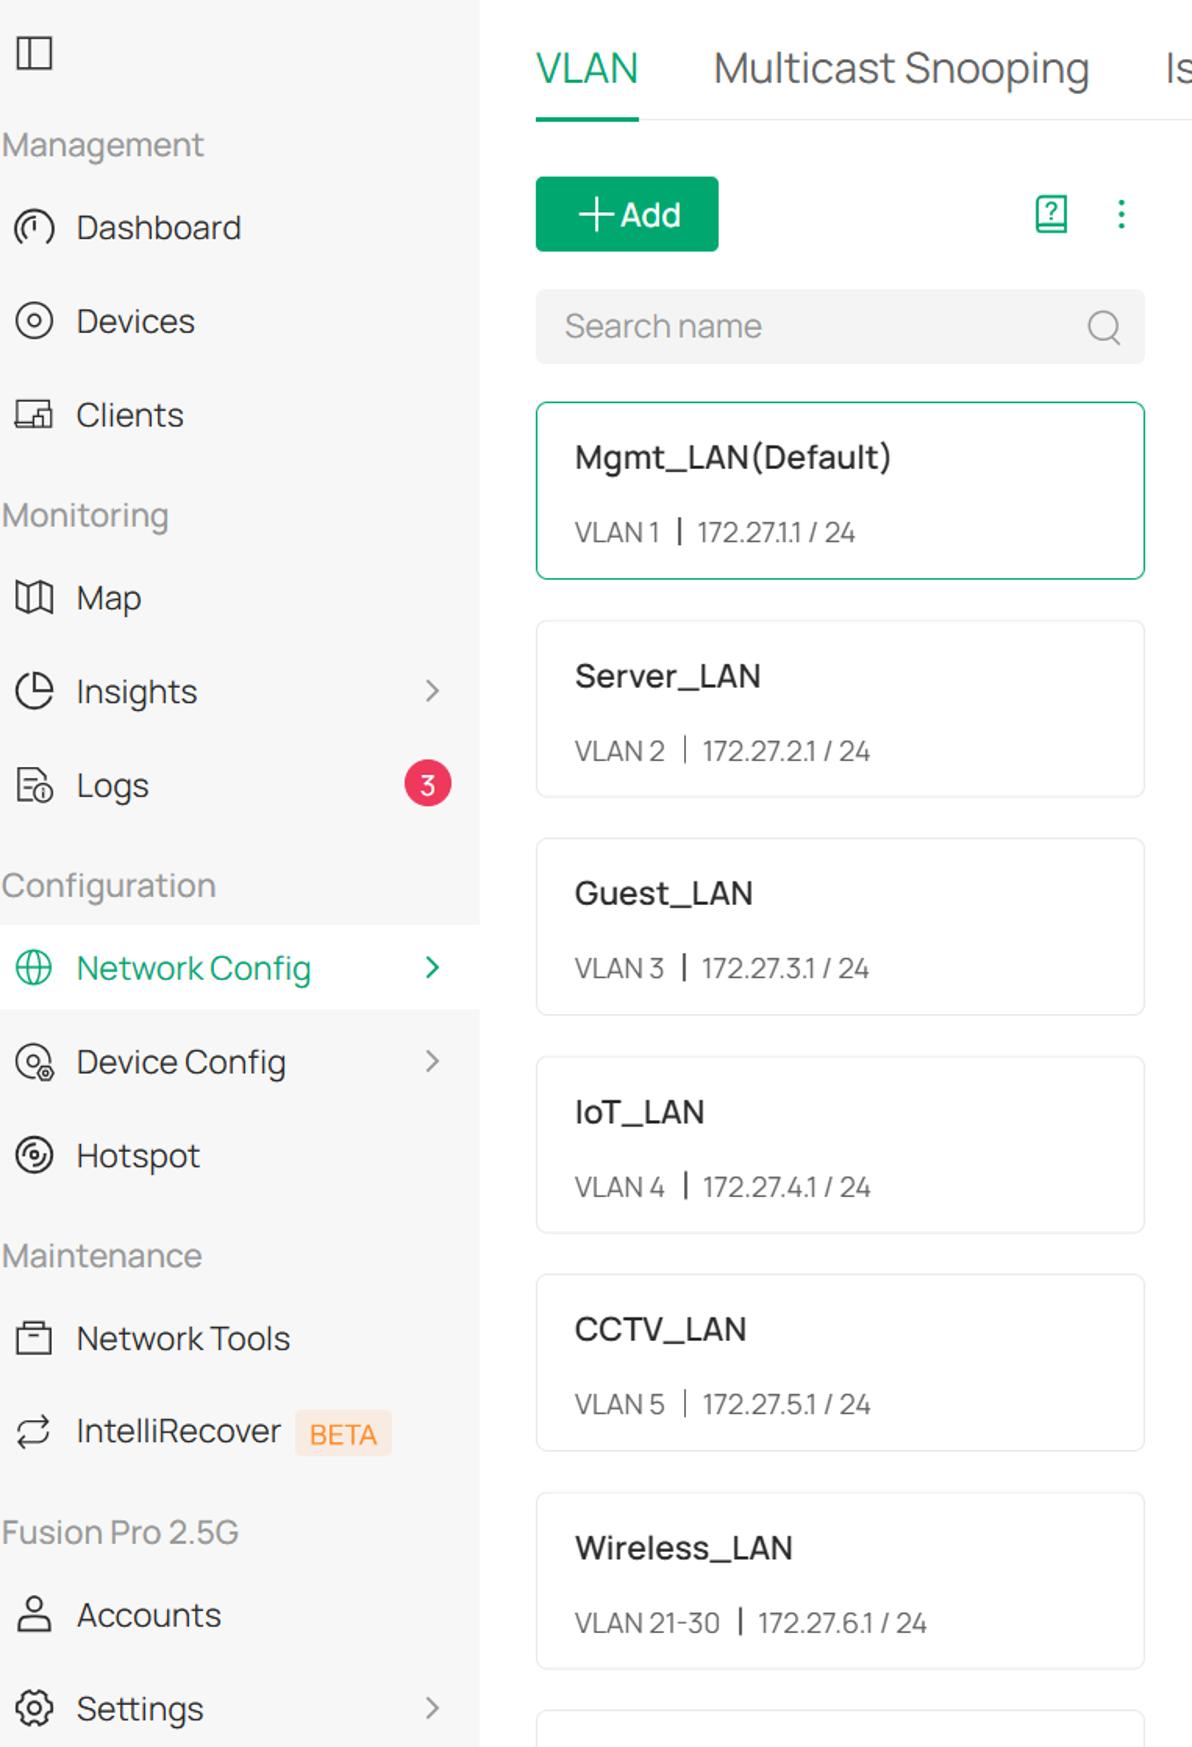Select the IoT_LAN VLAN card
Screen dimensions: 1192x1747
point(840,1145)
